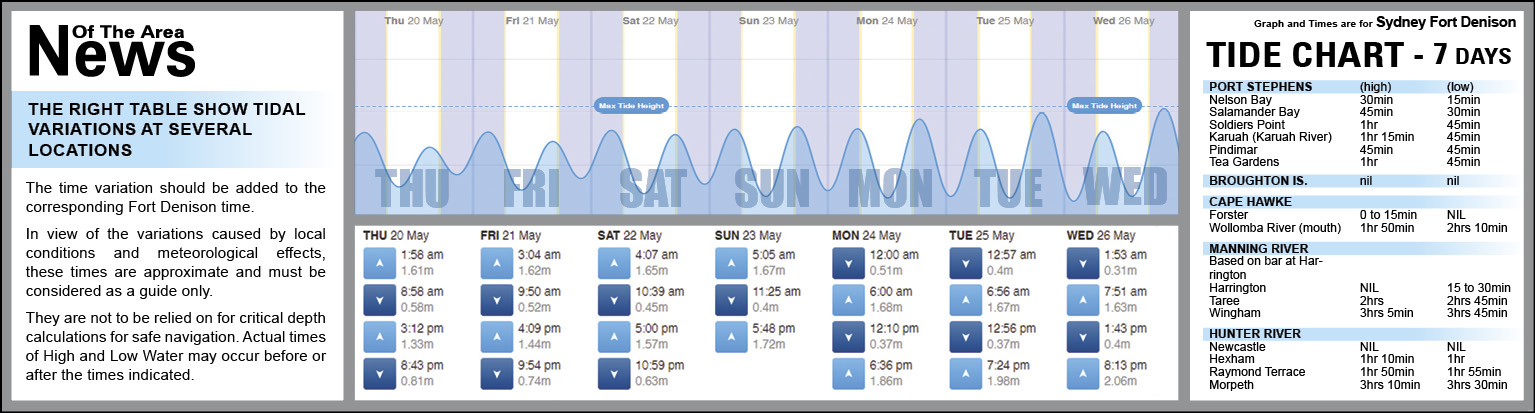Click the PORT STEPHENS section heading
The width and height of the screenshot is (1535, 413).
(x=1260, y=86)
